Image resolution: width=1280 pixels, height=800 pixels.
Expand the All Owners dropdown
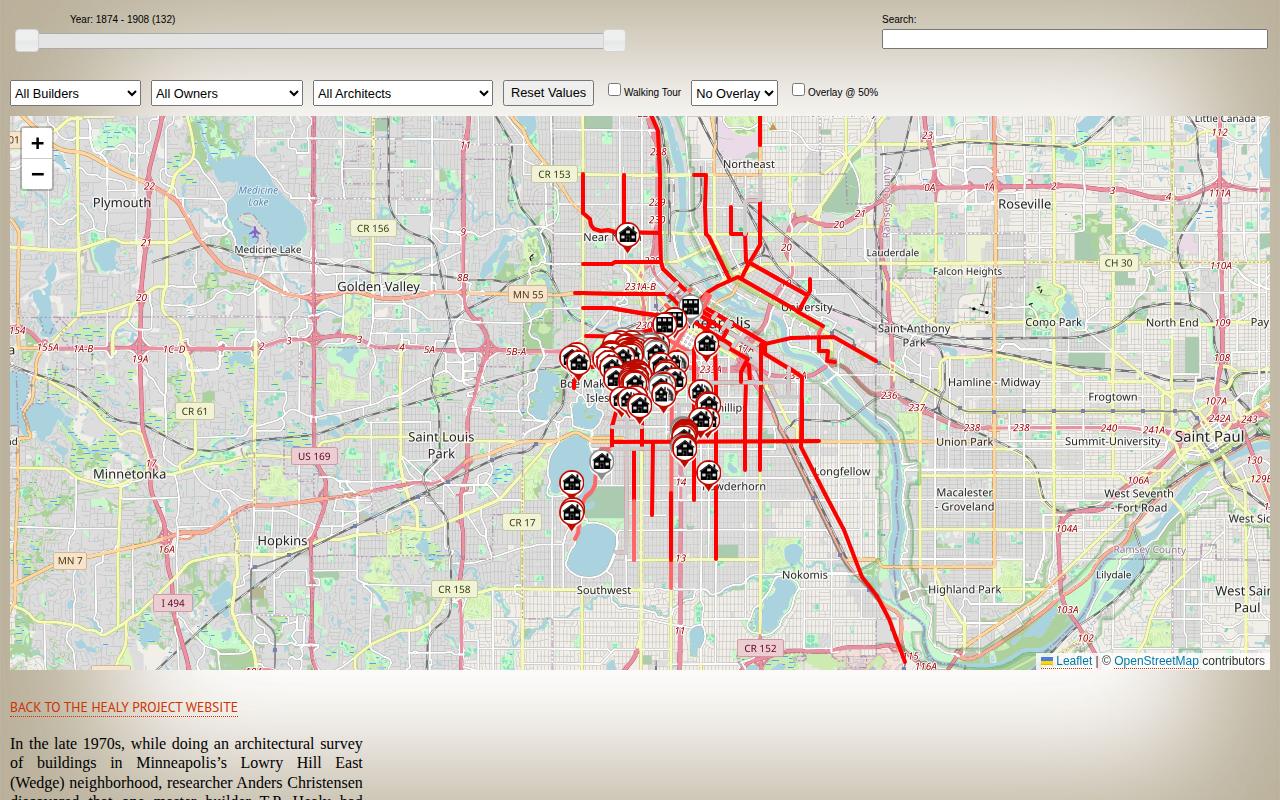(227, 93)
